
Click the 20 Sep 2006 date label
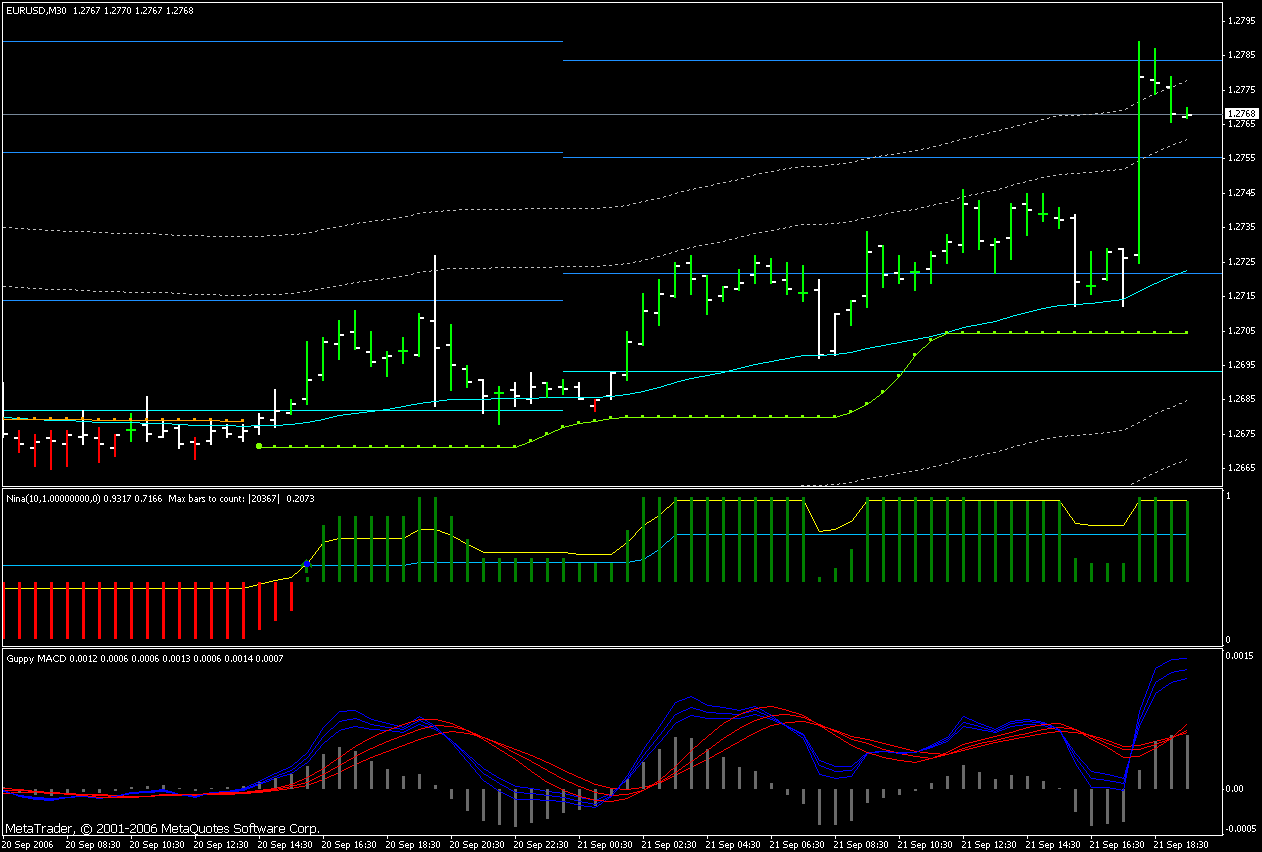pyautogui.click(x=26, y=844)
